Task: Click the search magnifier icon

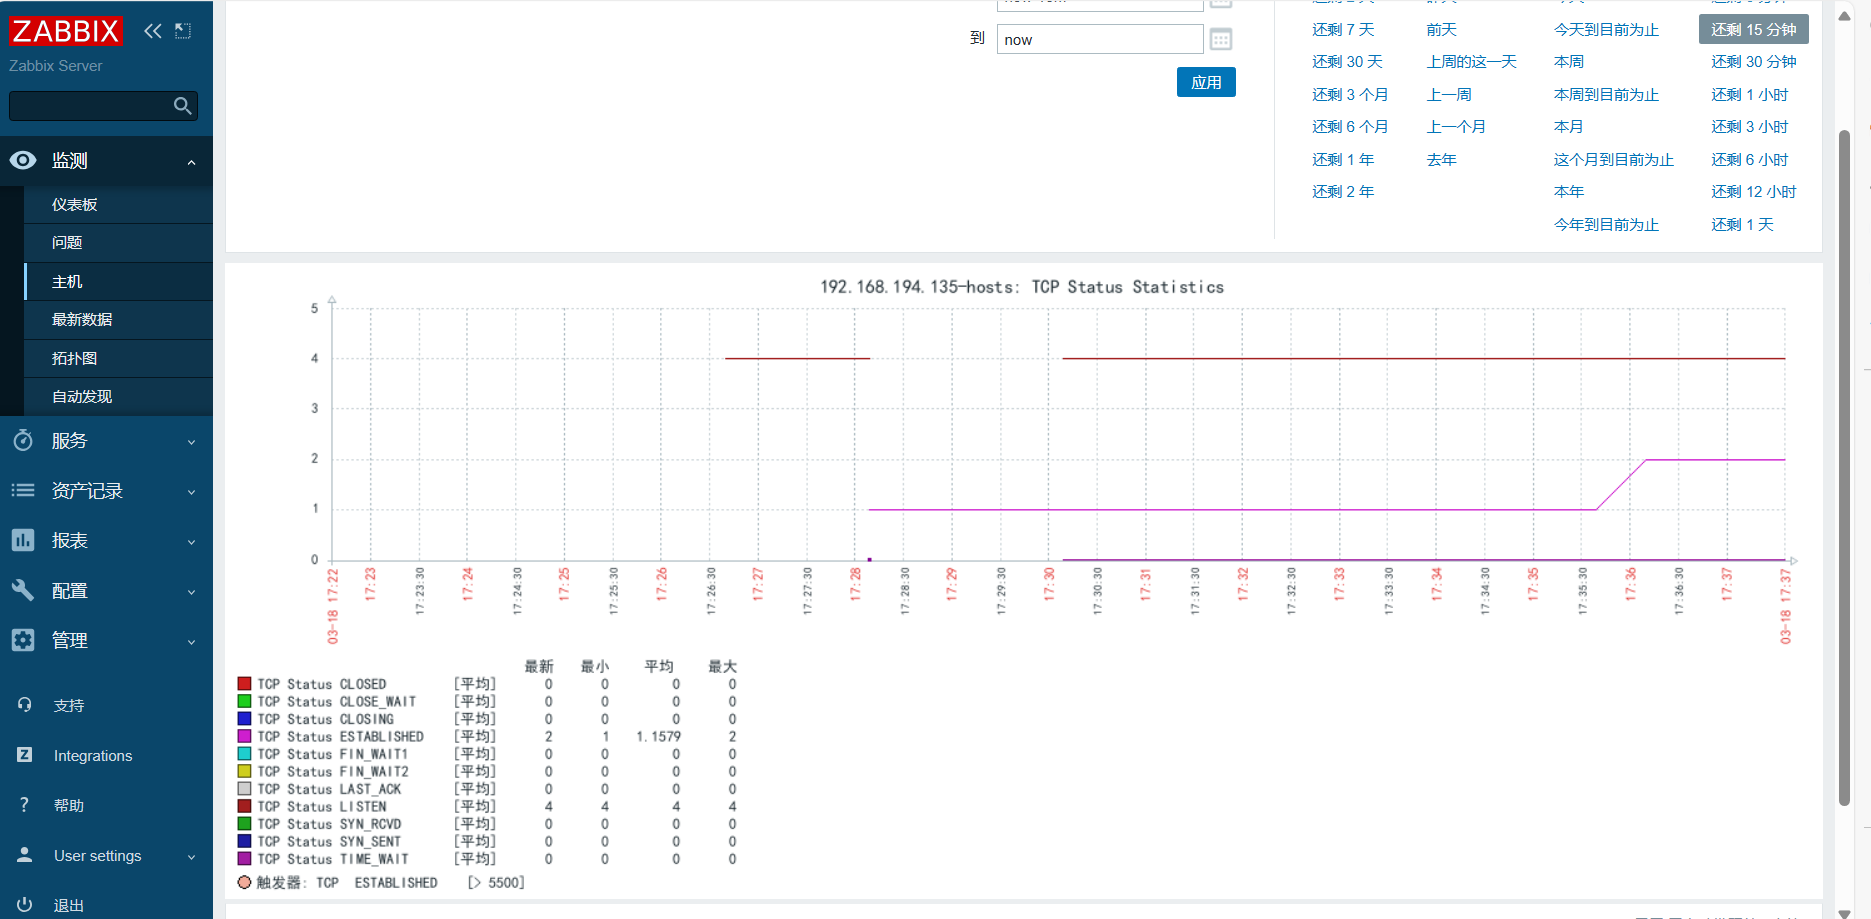Action: pyautogui.click(x=182, y=105)
